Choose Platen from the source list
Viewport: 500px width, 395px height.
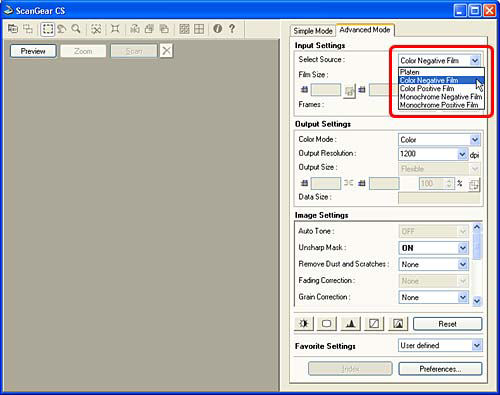(441, 72)
